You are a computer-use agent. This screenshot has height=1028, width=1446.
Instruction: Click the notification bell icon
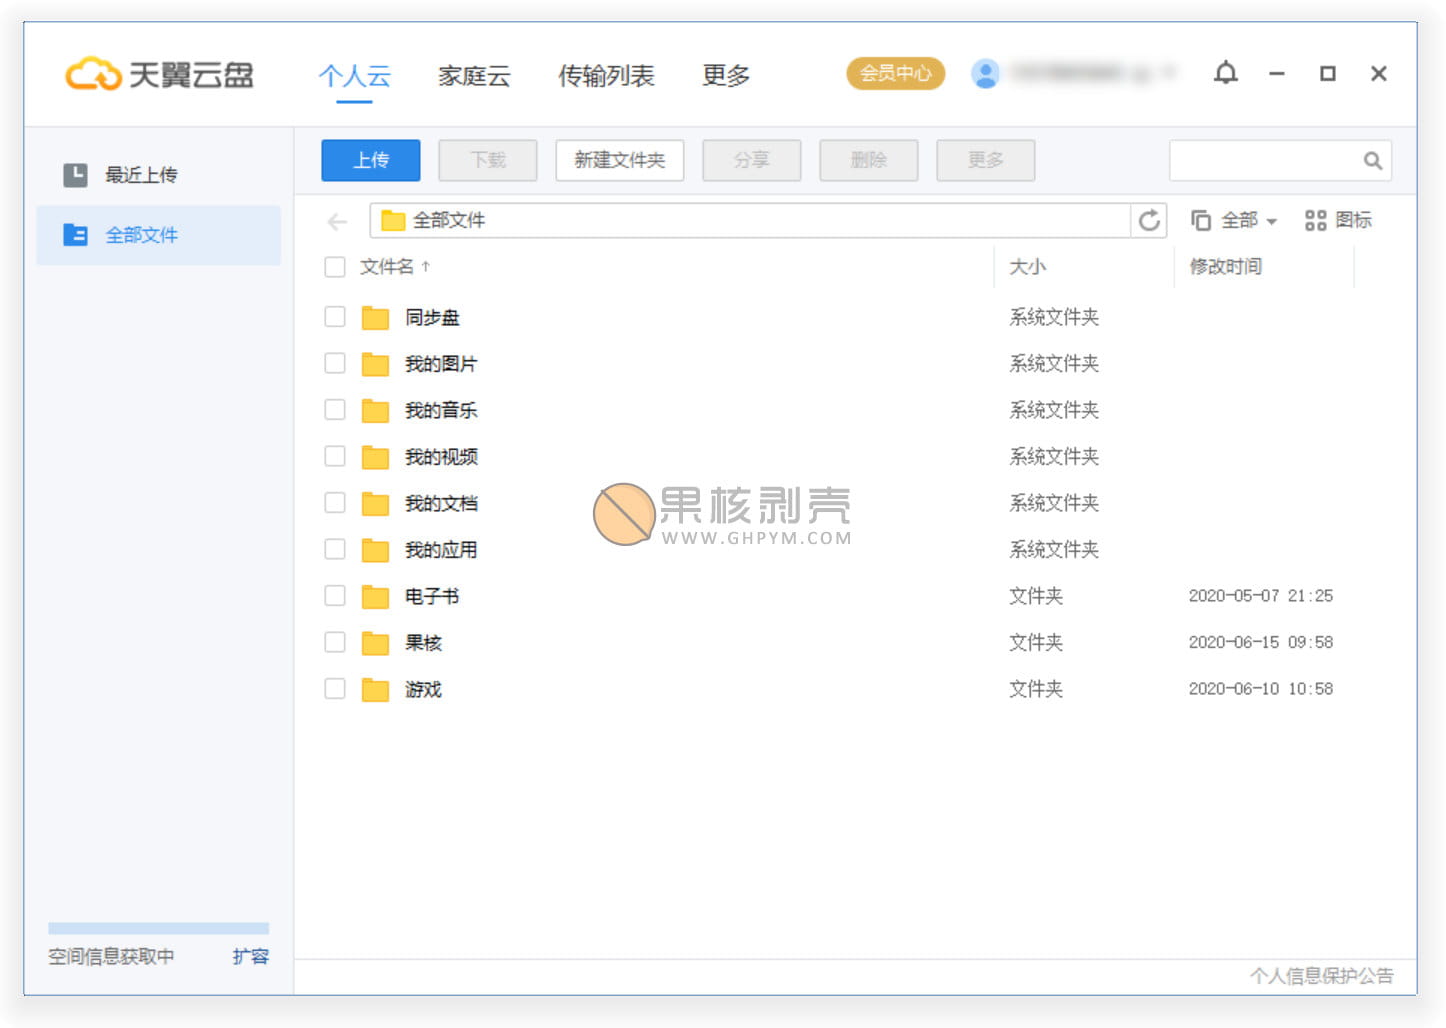point(1225,73)
